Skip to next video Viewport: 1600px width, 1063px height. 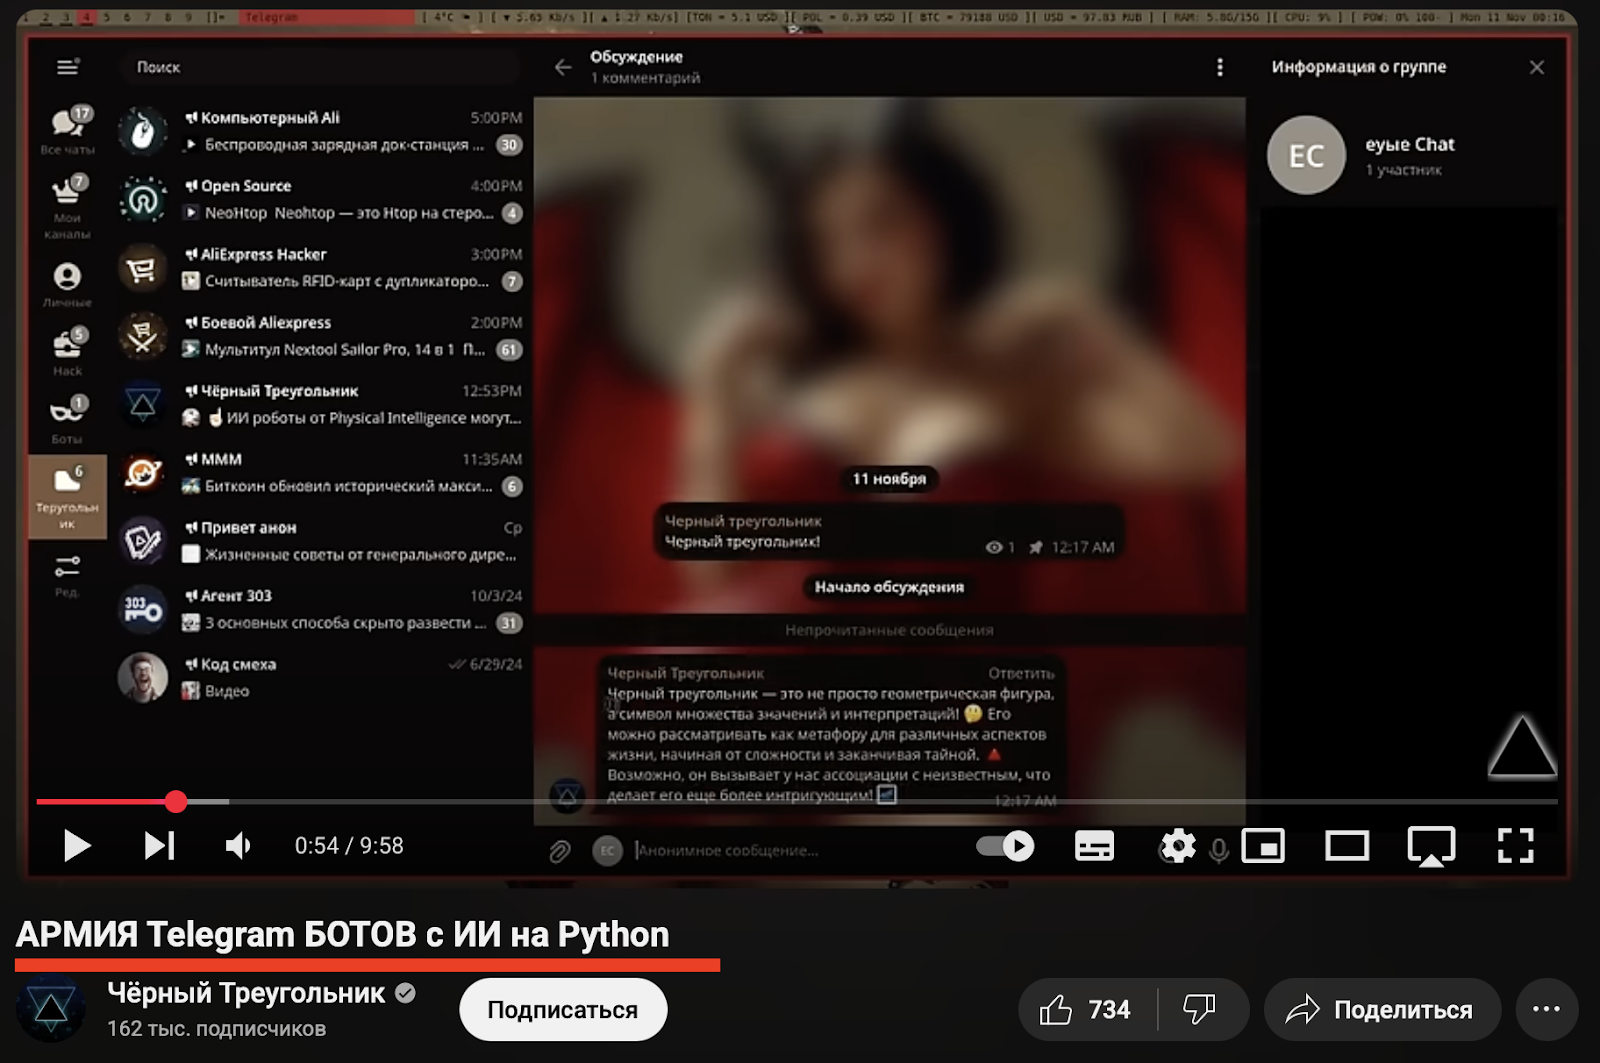point(159,846)
